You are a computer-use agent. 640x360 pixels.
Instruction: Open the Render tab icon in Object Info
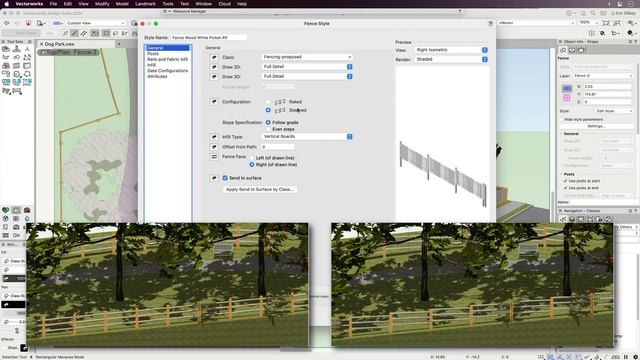click(581, 50)
